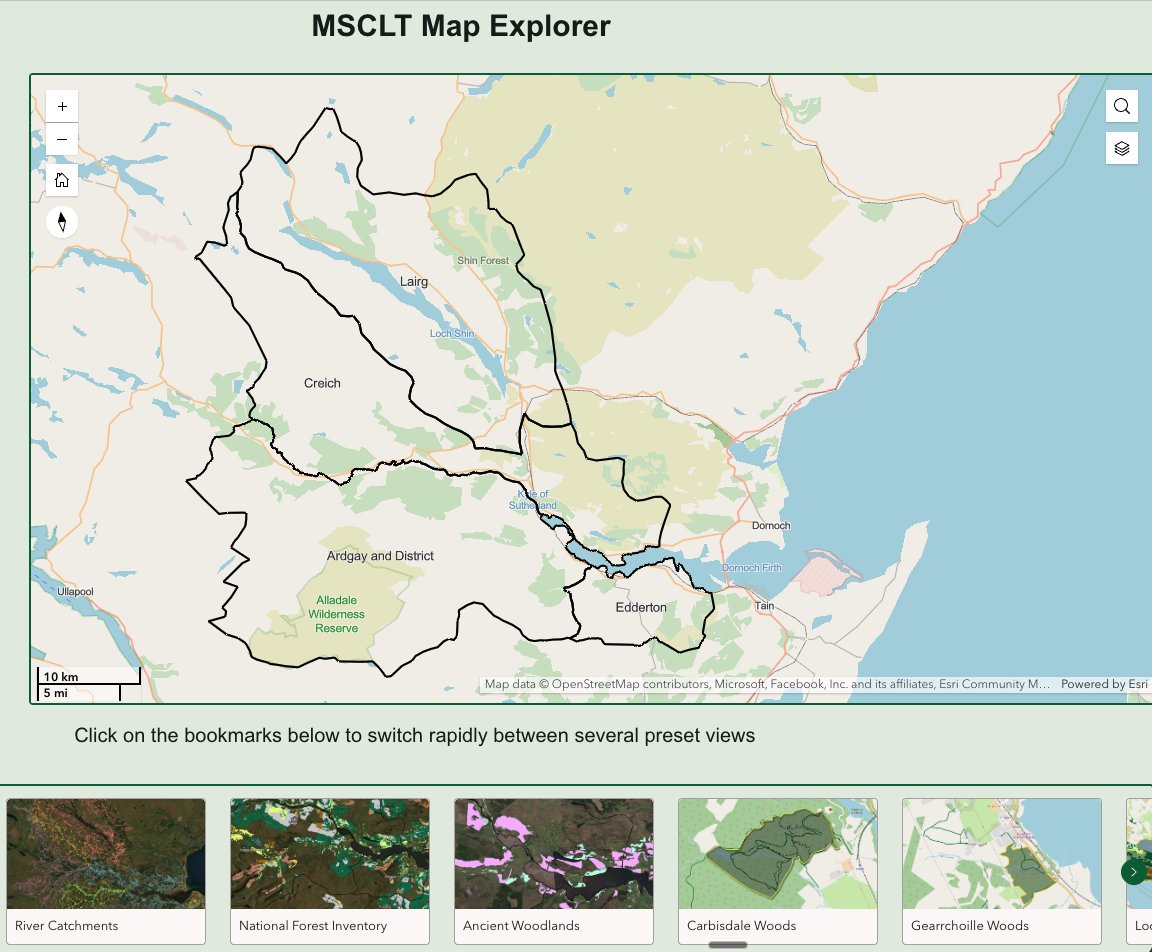
Task: Reset map orientation with compass
Action: pyautogui.click(x=62, y=221)
